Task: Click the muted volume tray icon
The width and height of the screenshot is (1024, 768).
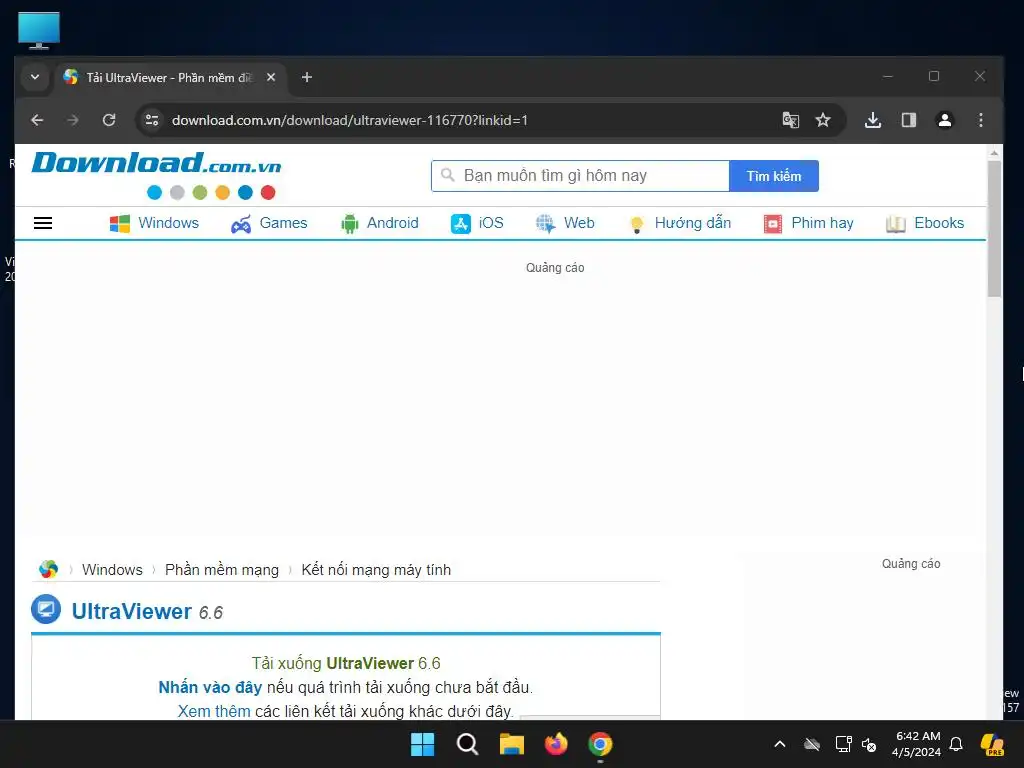Action: pyautogui.click(x=869, y=744)
